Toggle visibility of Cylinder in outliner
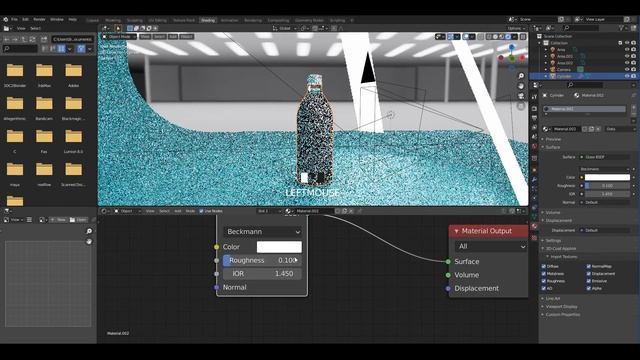The image size is (640, 360). [627, 76]
